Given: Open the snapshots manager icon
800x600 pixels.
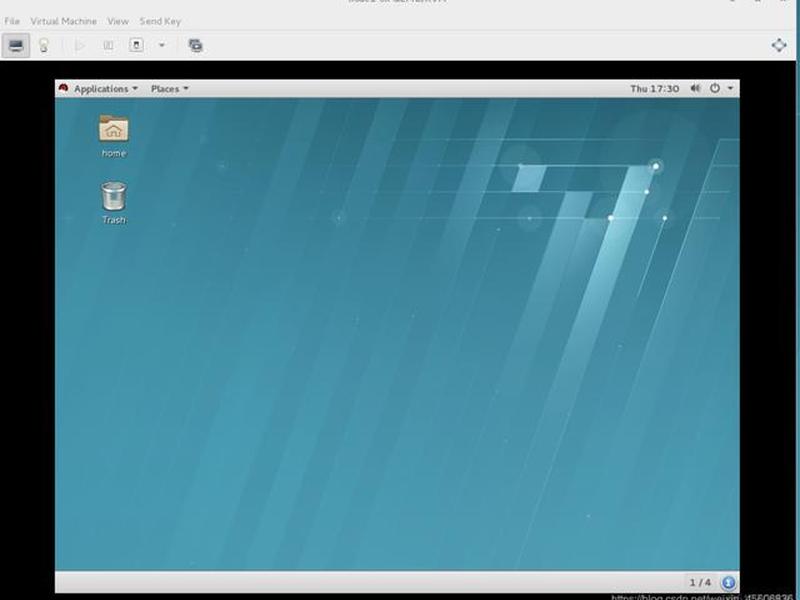Looking at the screenshot, I should point(195,45).
